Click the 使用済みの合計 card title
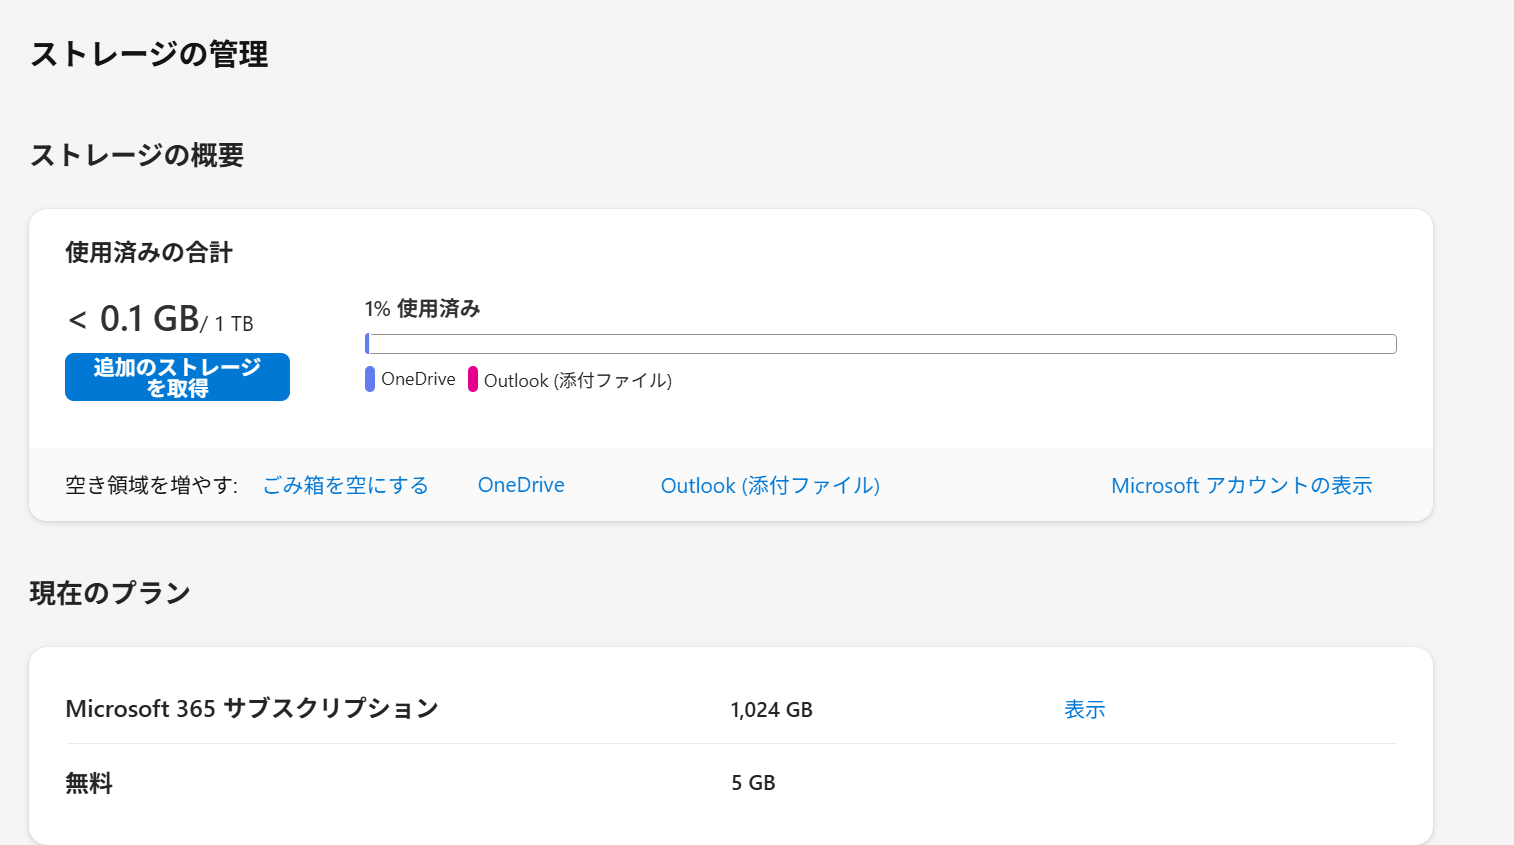Image resolution: width=1514 pixels, height=845 pixels. point(149,253)
